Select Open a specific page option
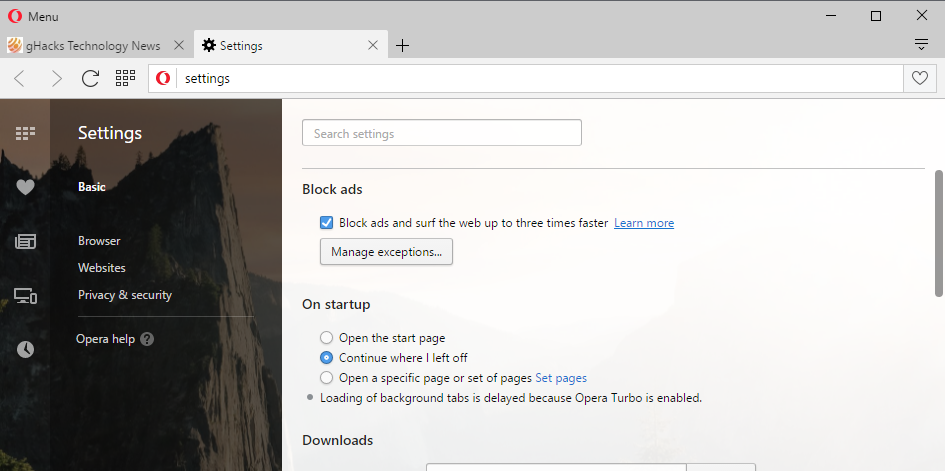 [326, 378]
